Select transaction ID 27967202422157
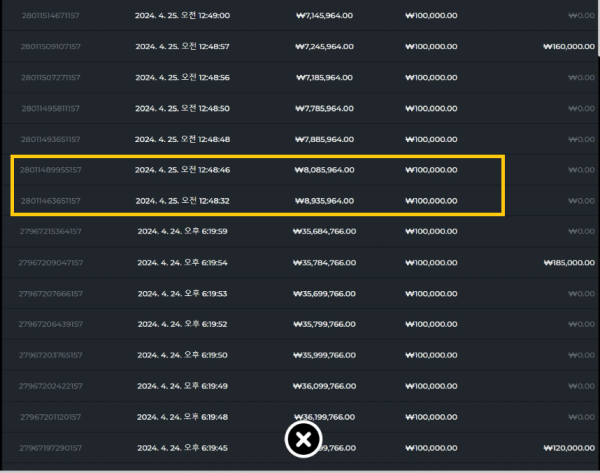 click(x=51, y=386)
